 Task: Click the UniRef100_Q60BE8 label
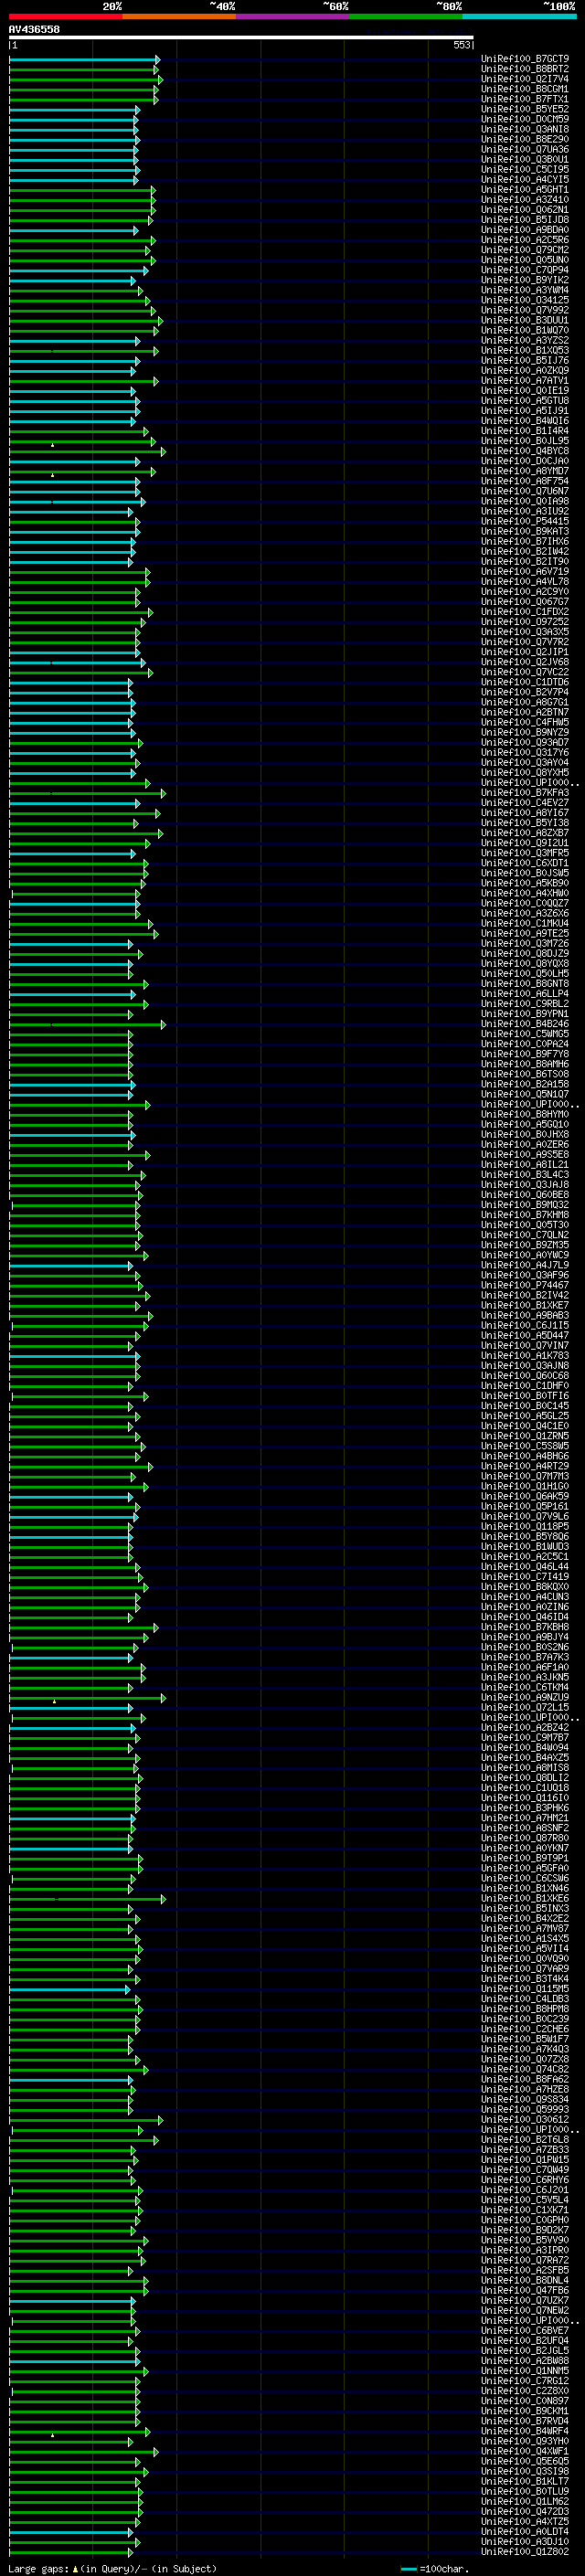point(525,1195)
